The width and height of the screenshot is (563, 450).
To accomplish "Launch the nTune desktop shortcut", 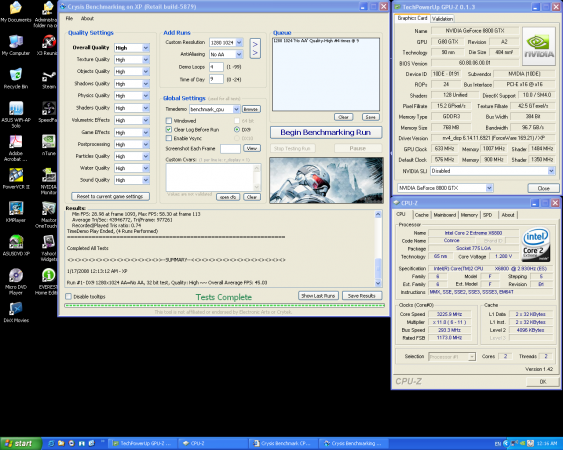I will 48,145.
